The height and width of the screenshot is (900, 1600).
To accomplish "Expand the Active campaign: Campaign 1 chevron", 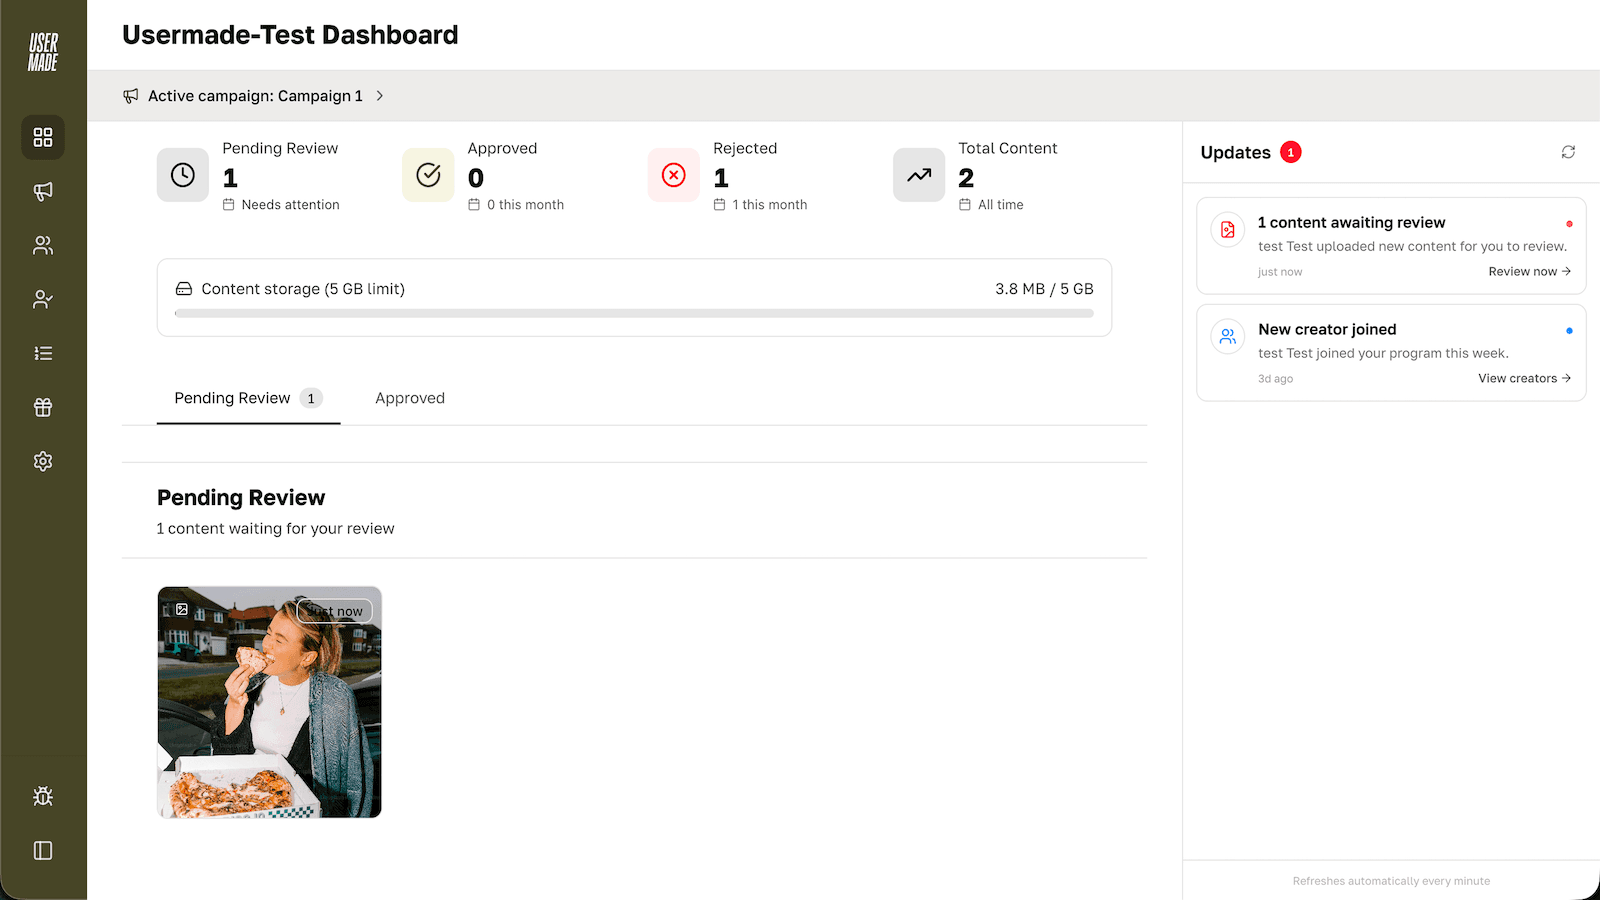I will pyautogui.click(x=380, y=96).
